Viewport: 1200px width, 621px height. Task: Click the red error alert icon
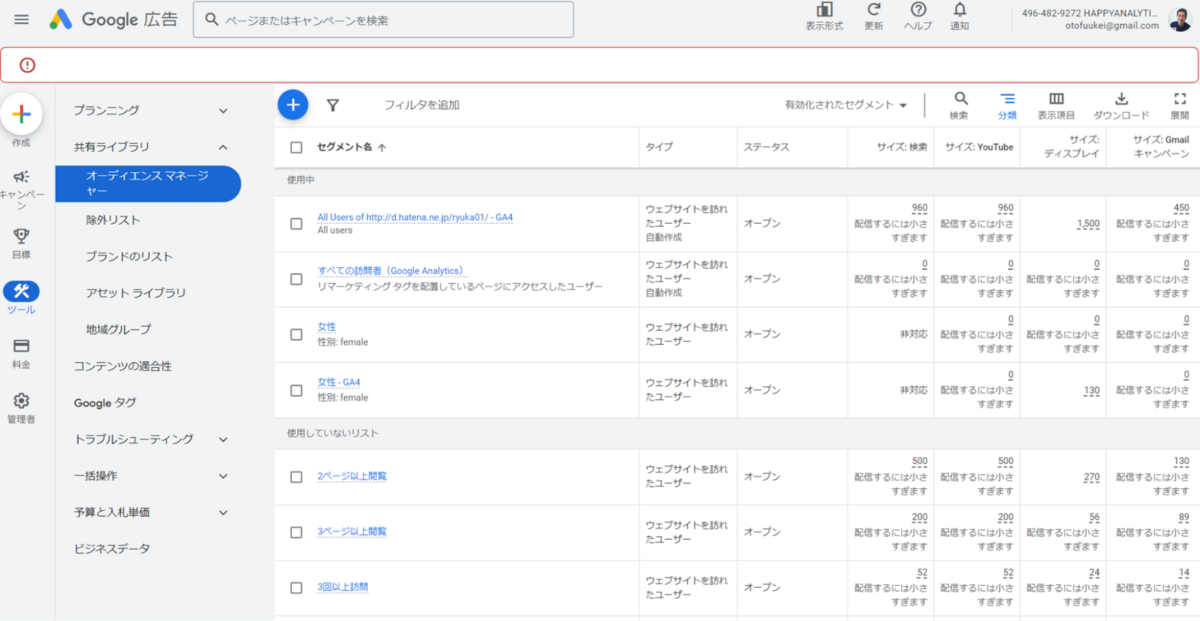27,65
